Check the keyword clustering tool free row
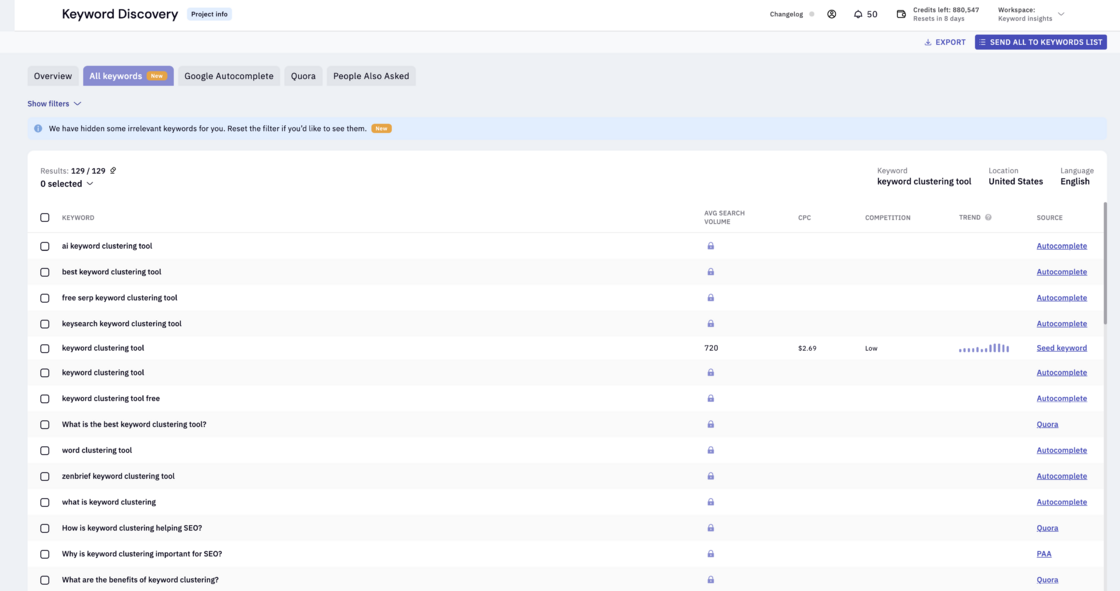1120x591 pixels. (45, 399)
